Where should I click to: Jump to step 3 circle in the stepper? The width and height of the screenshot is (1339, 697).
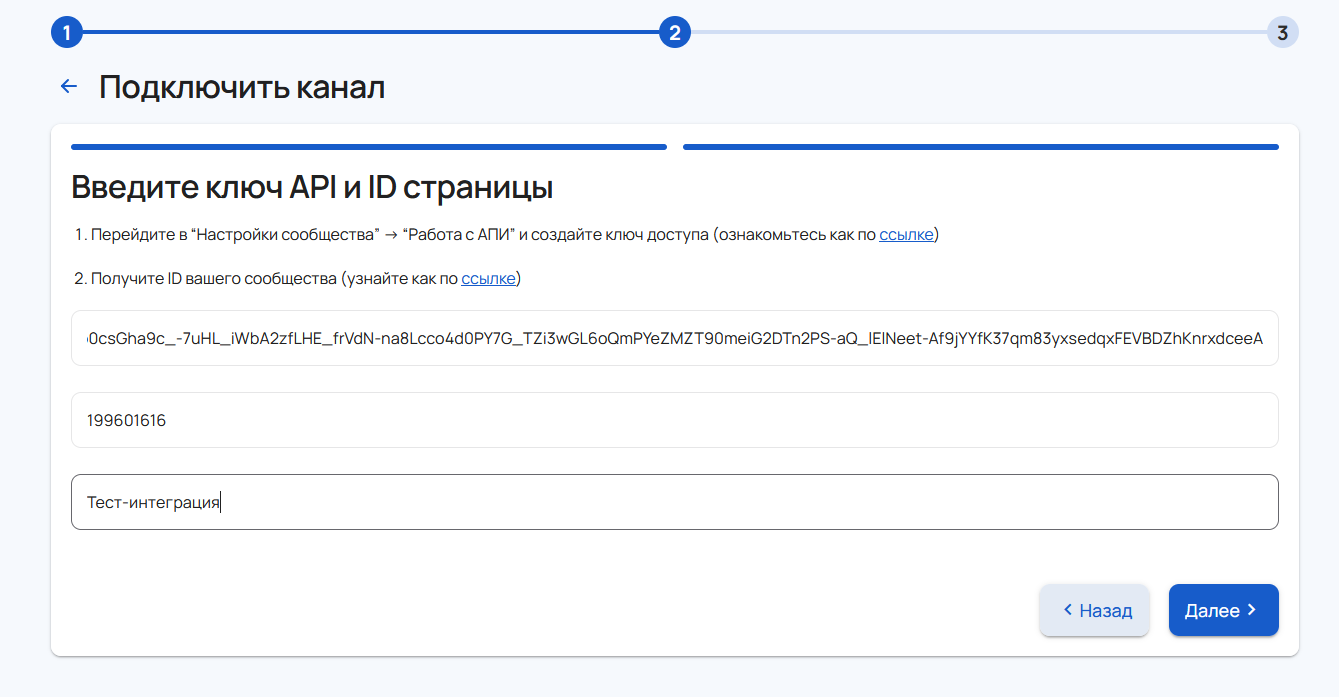(1282, 33)
